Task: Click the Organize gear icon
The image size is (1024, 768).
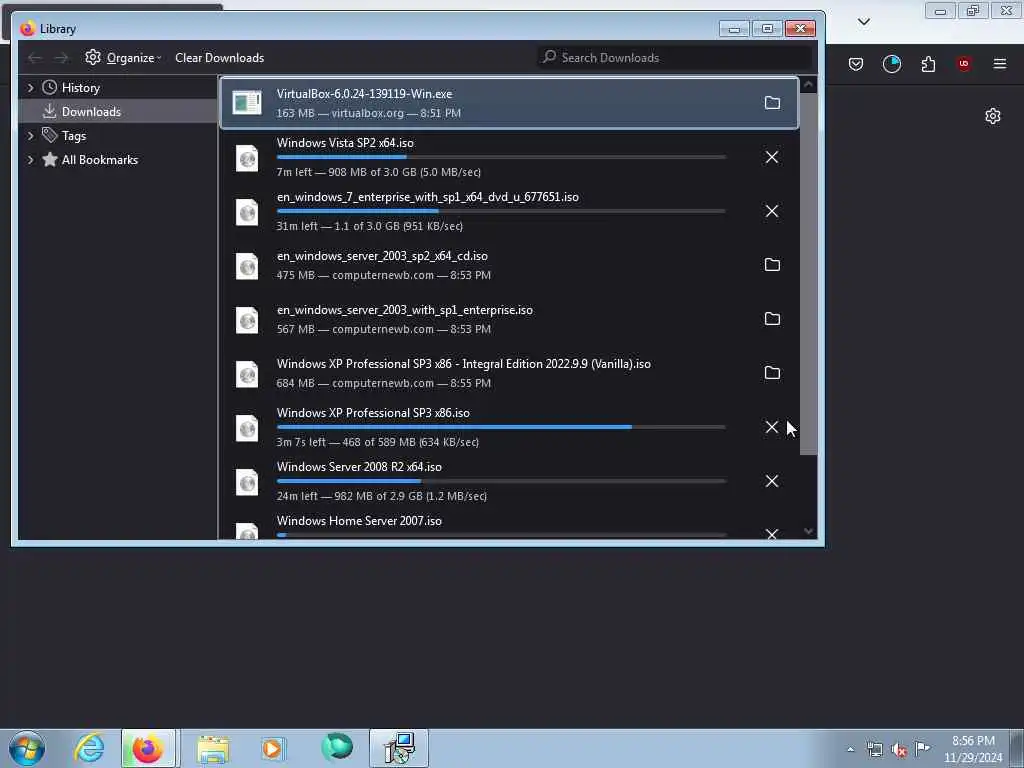Action: click(x=93, y=57)
